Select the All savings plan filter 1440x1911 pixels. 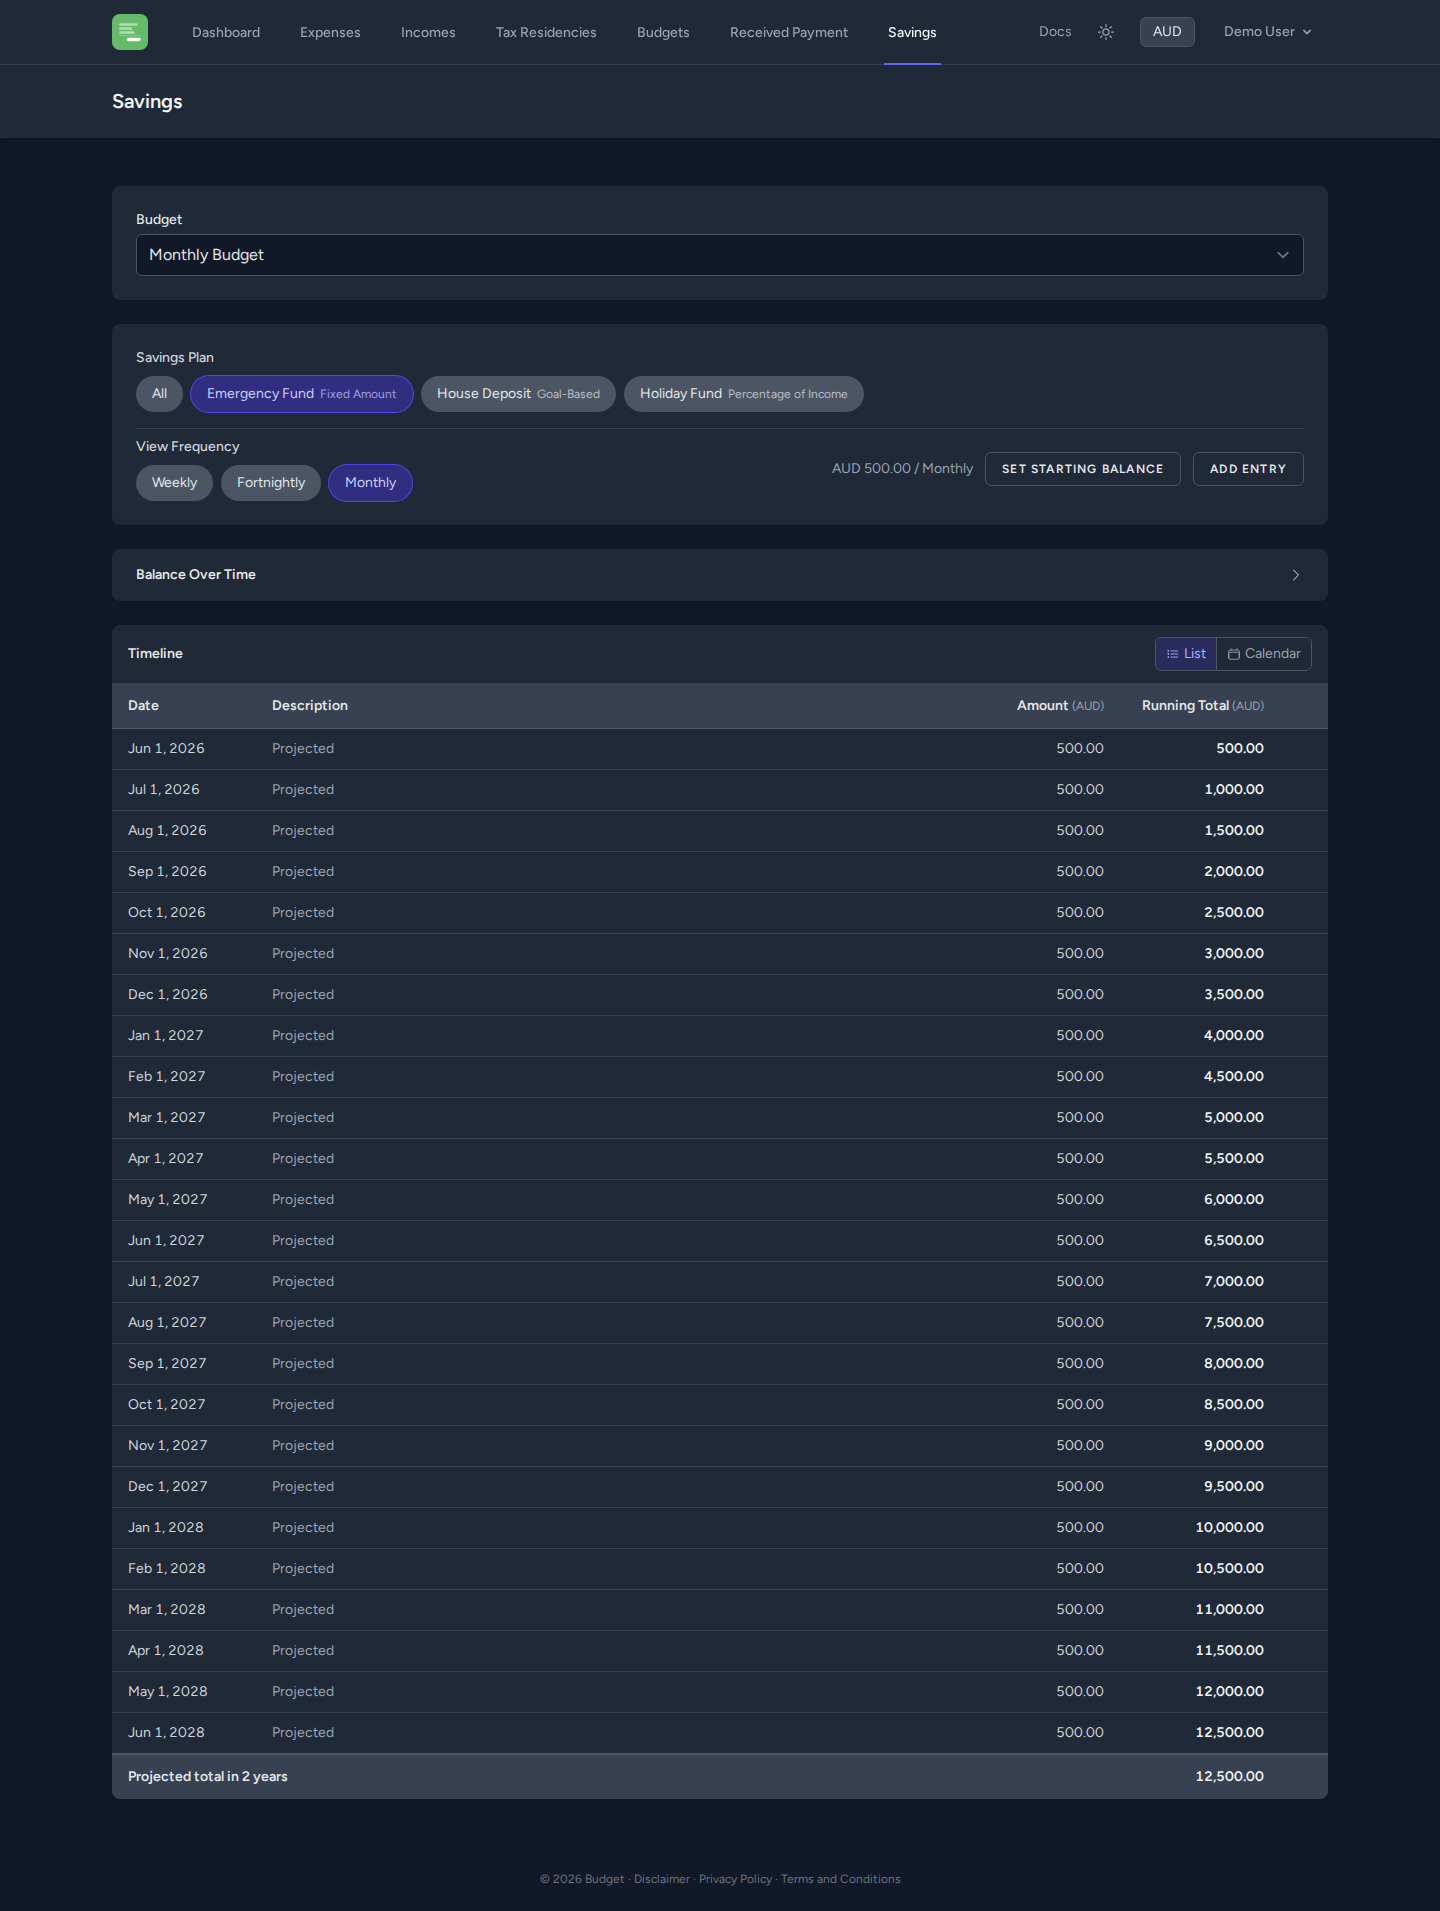(159, 394)
